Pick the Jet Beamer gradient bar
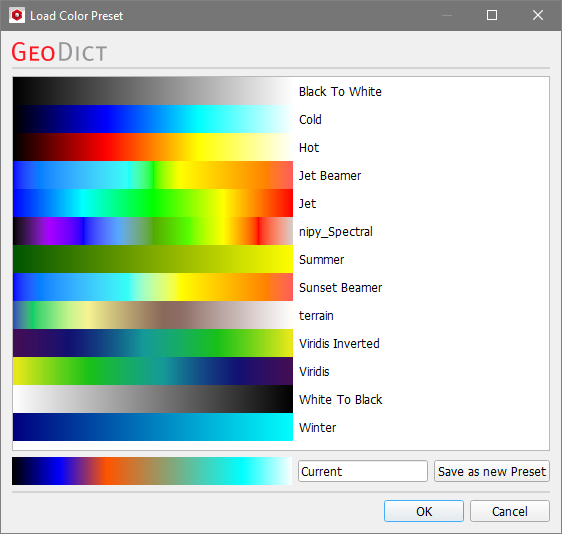The height and width of the screenshot is (534, 562). [153, 175]
